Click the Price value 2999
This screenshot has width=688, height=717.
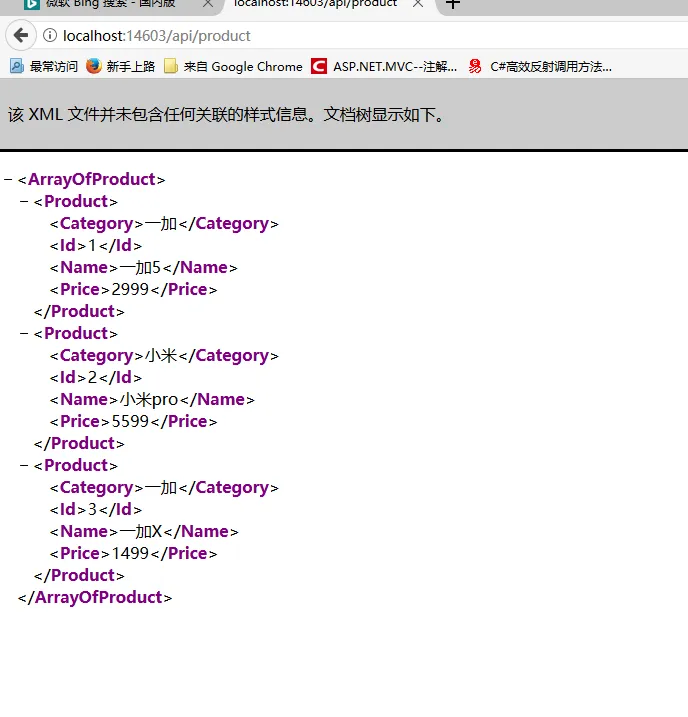(130, 289)
